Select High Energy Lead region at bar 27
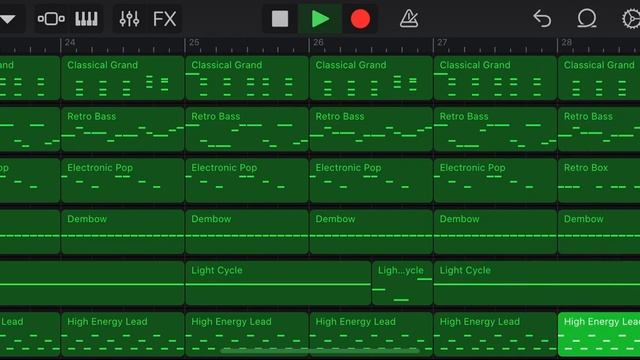The width and height of the screenshot is (640, 360). [x=495, y=335]
